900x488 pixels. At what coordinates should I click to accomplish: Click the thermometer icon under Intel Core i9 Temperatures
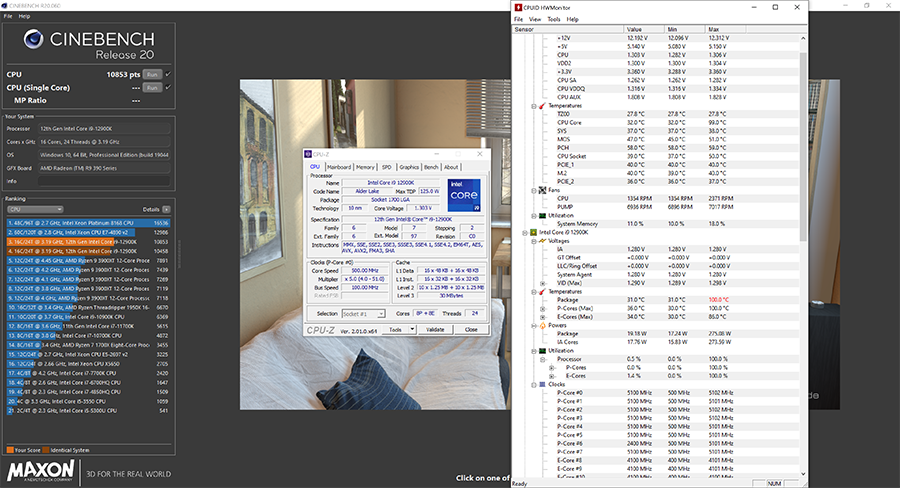542,292
